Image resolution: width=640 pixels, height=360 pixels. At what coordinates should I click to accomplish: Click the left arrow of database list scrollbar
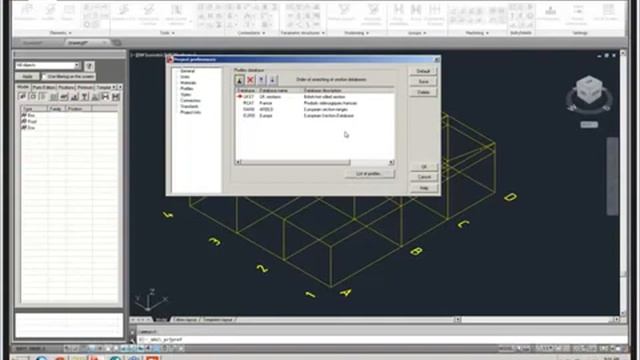(x=238, y=162)
